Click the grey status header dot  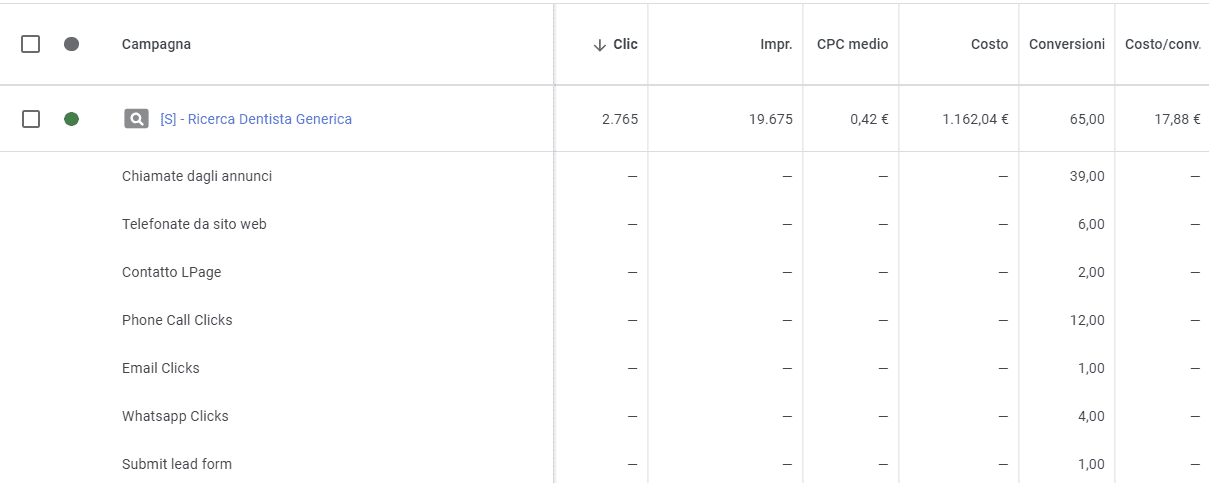tap(71, 44)
